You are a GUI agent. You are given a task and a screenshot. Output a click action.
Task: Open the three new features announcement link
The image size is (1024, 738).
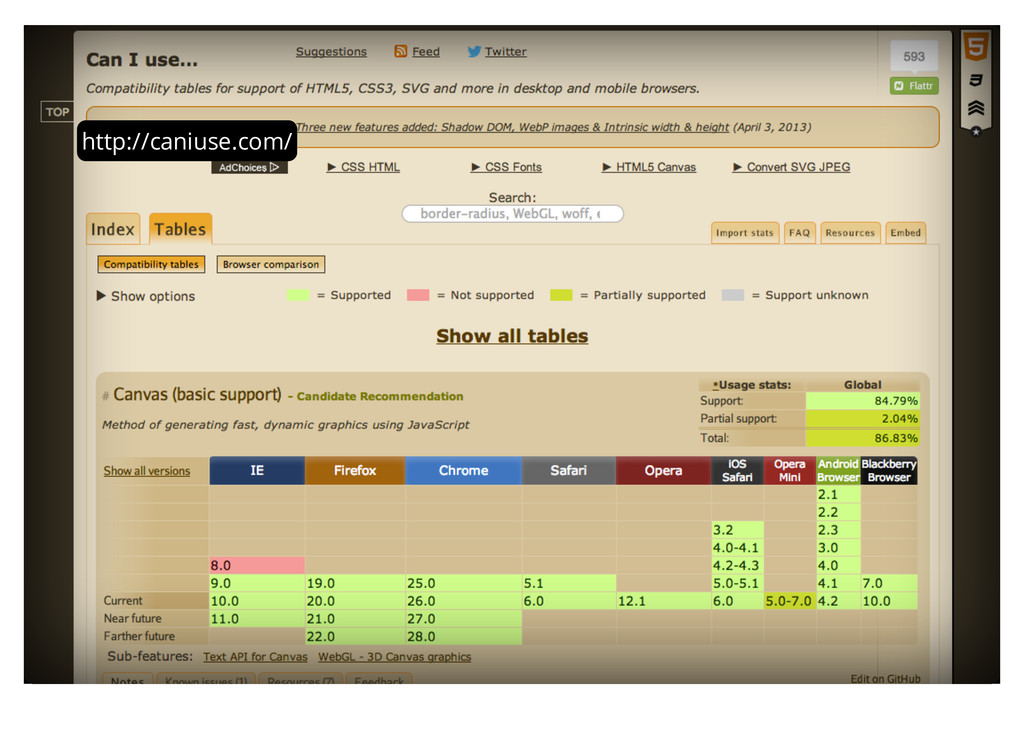click(513, 127)
